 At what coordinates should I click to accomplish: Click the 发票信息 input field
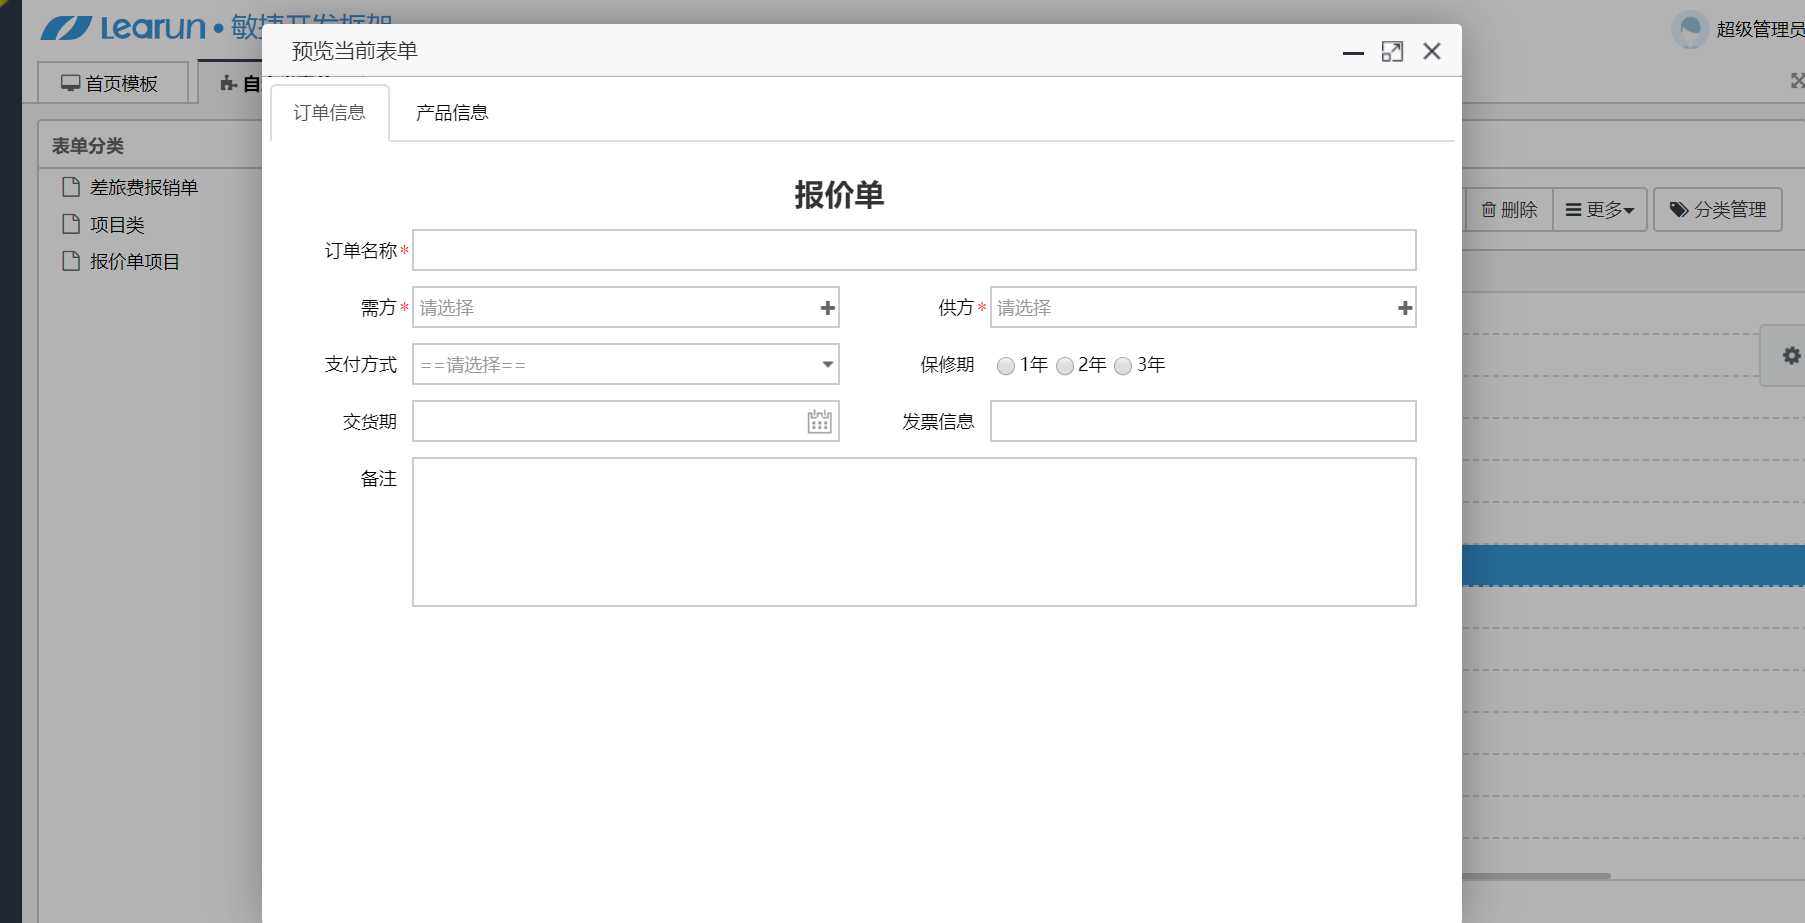(x=1203, y=421)
